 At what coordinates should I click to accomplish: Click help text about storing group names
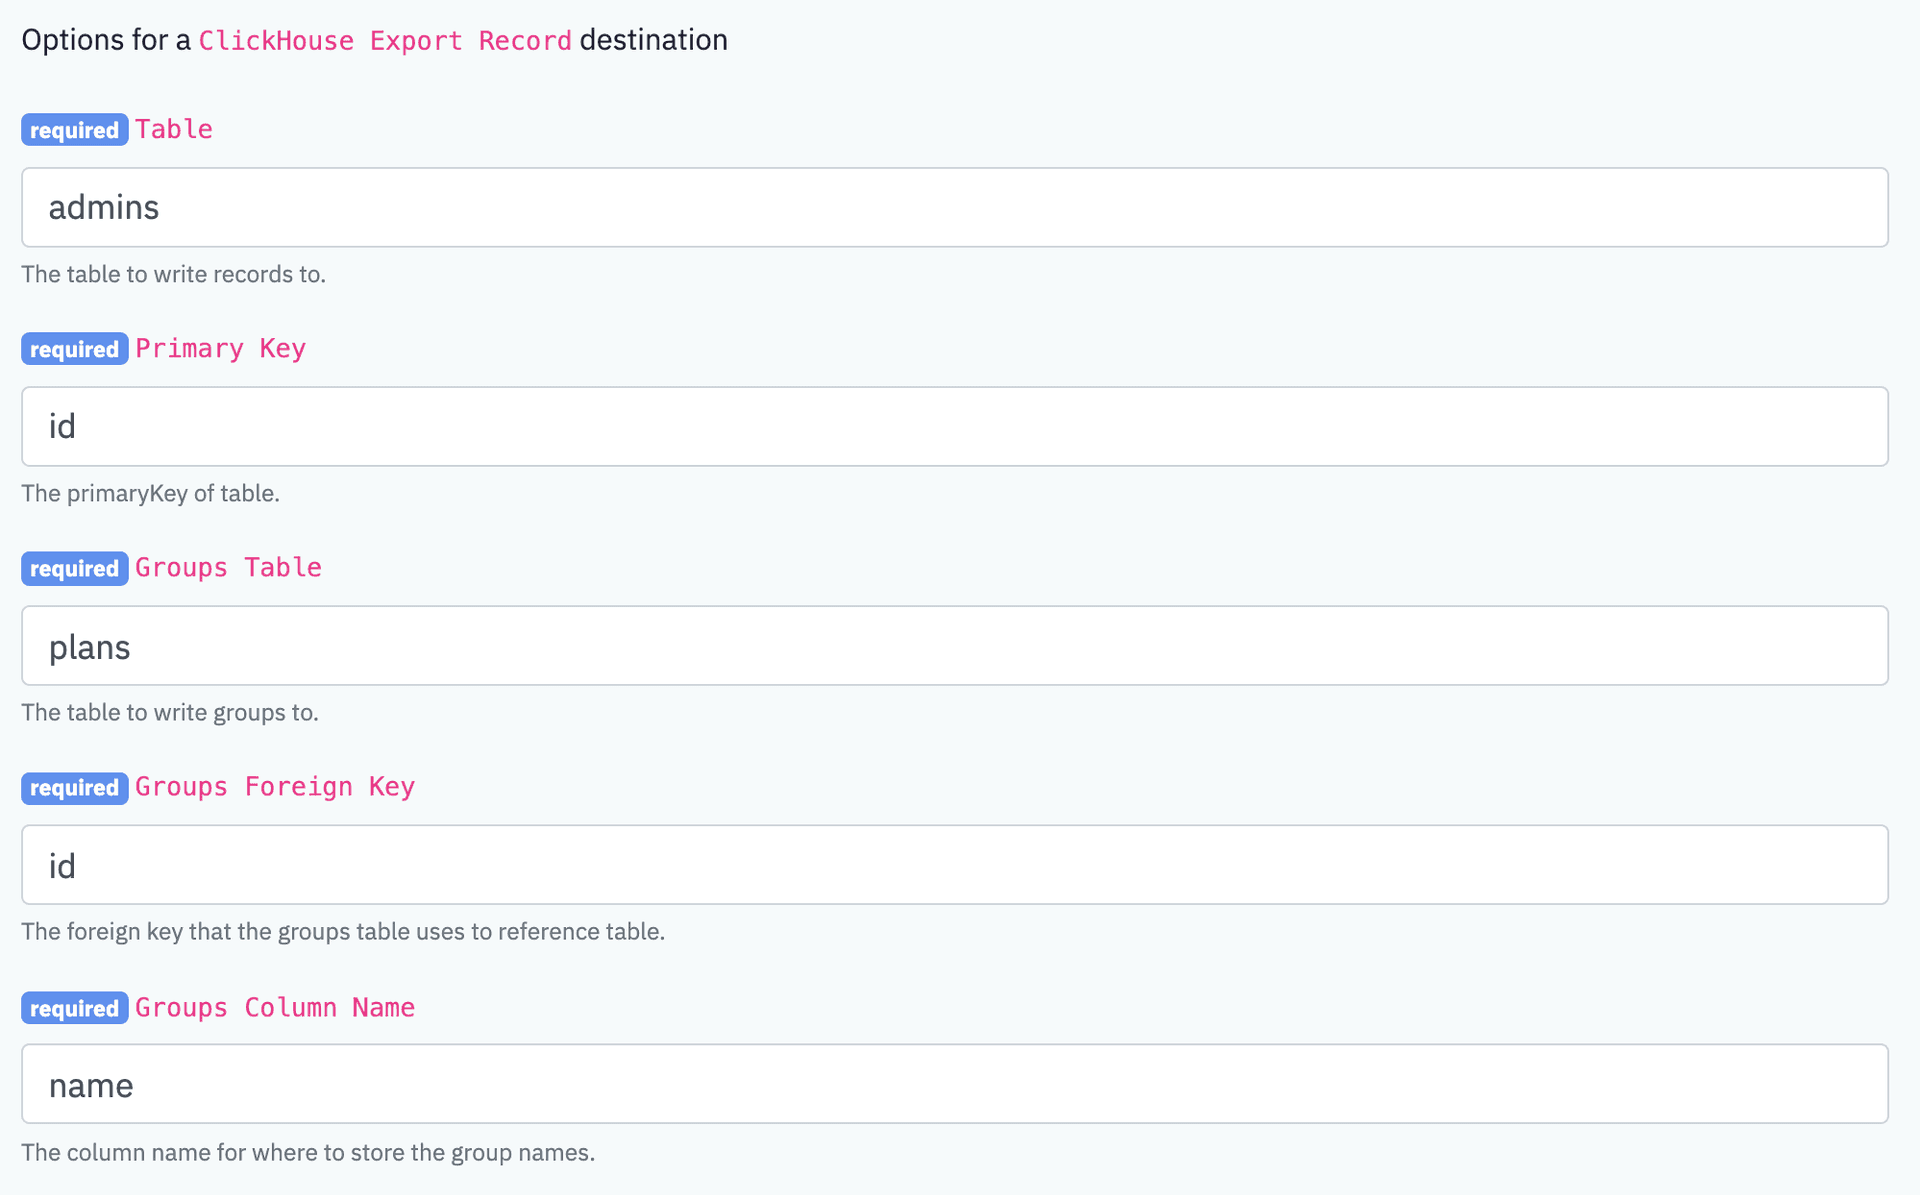coord(308,1152)
